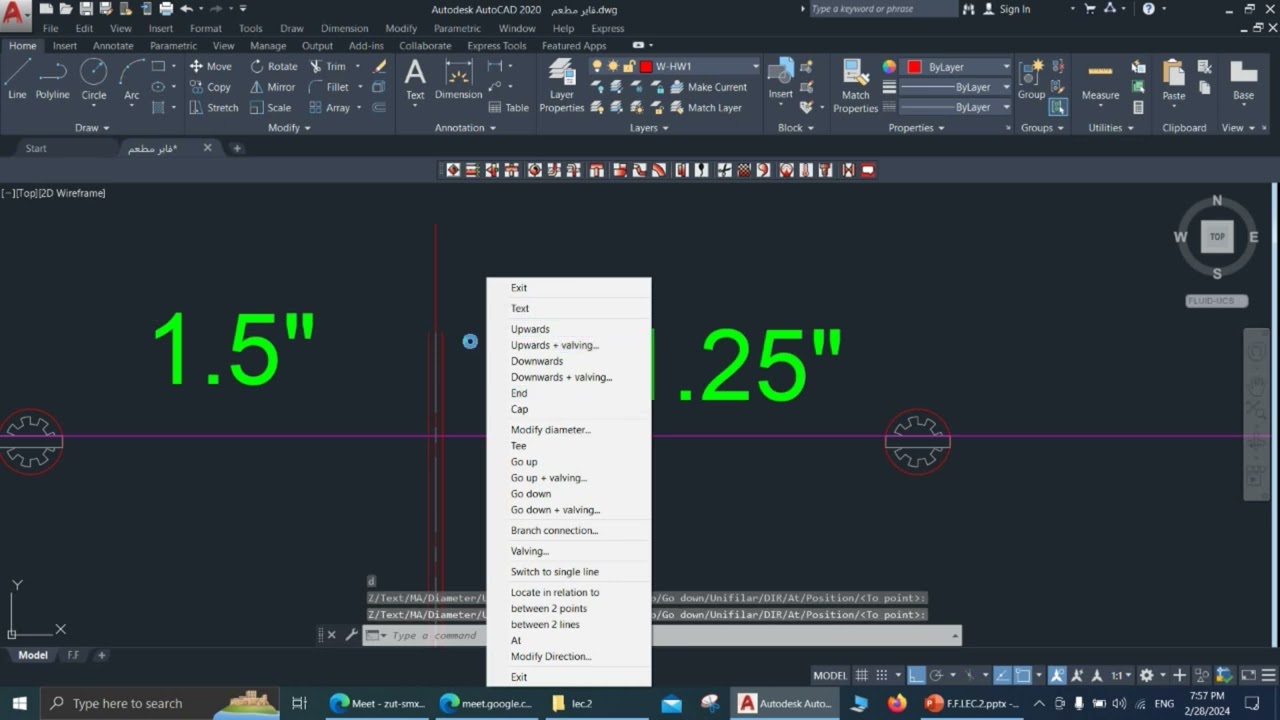Activate the Trim tool
The width and height of the screenshot is (1280, 720).
328,66
